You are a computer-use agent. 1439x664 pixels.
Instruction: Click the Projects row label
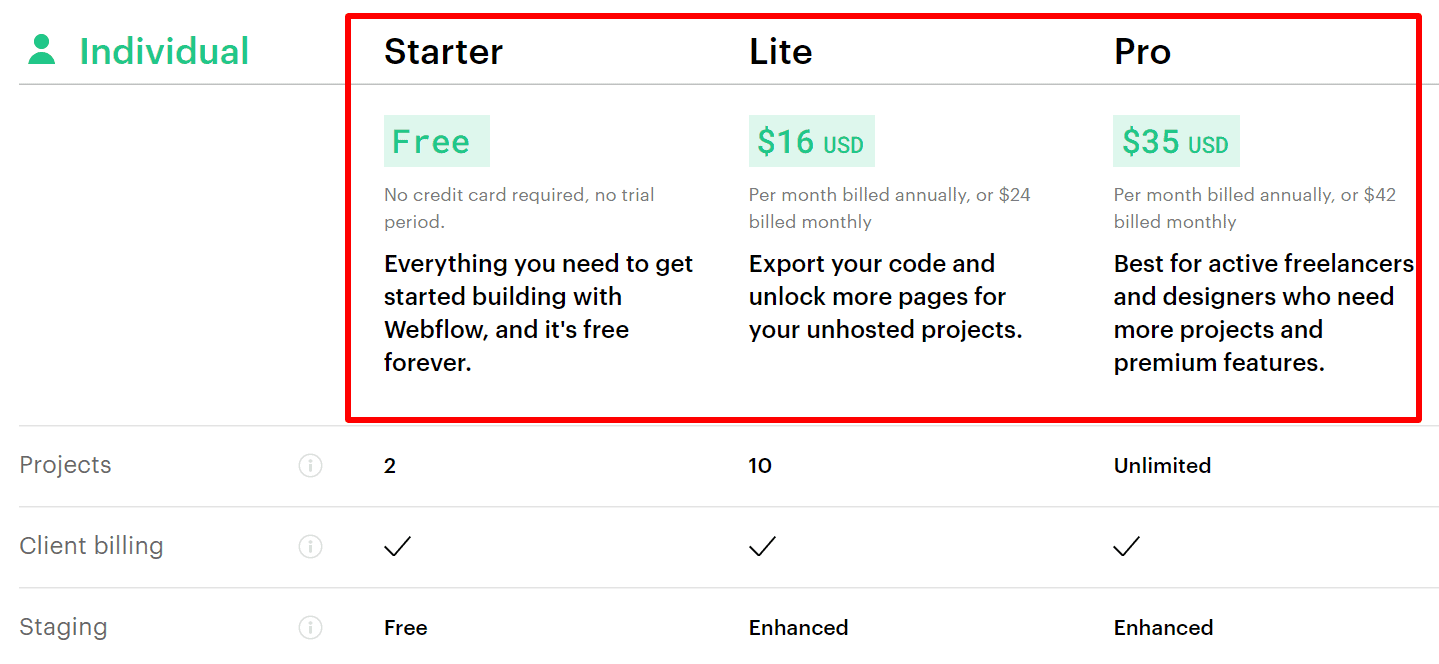pos(65,465)
